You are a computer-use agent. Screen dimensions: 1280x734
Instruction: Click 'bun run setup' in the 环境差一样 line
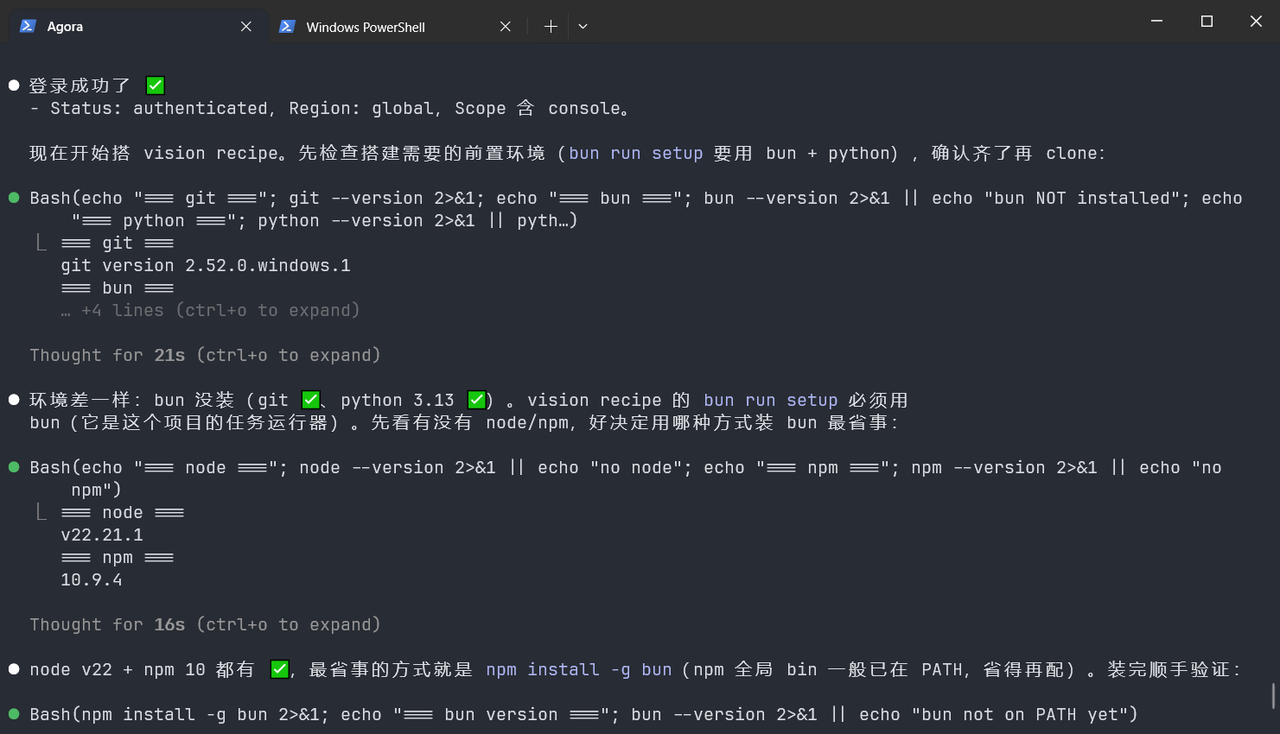pyautogui.click(x=770, y=400)
